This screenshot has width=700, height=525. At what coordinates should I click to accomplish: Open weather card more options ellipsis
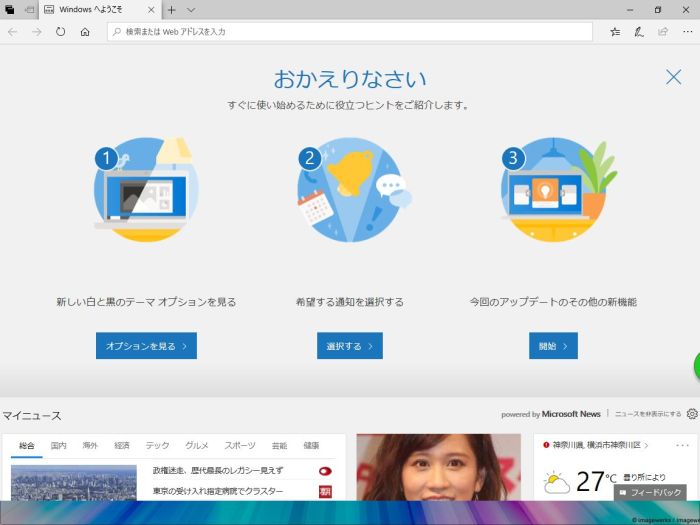click(683, 444)
